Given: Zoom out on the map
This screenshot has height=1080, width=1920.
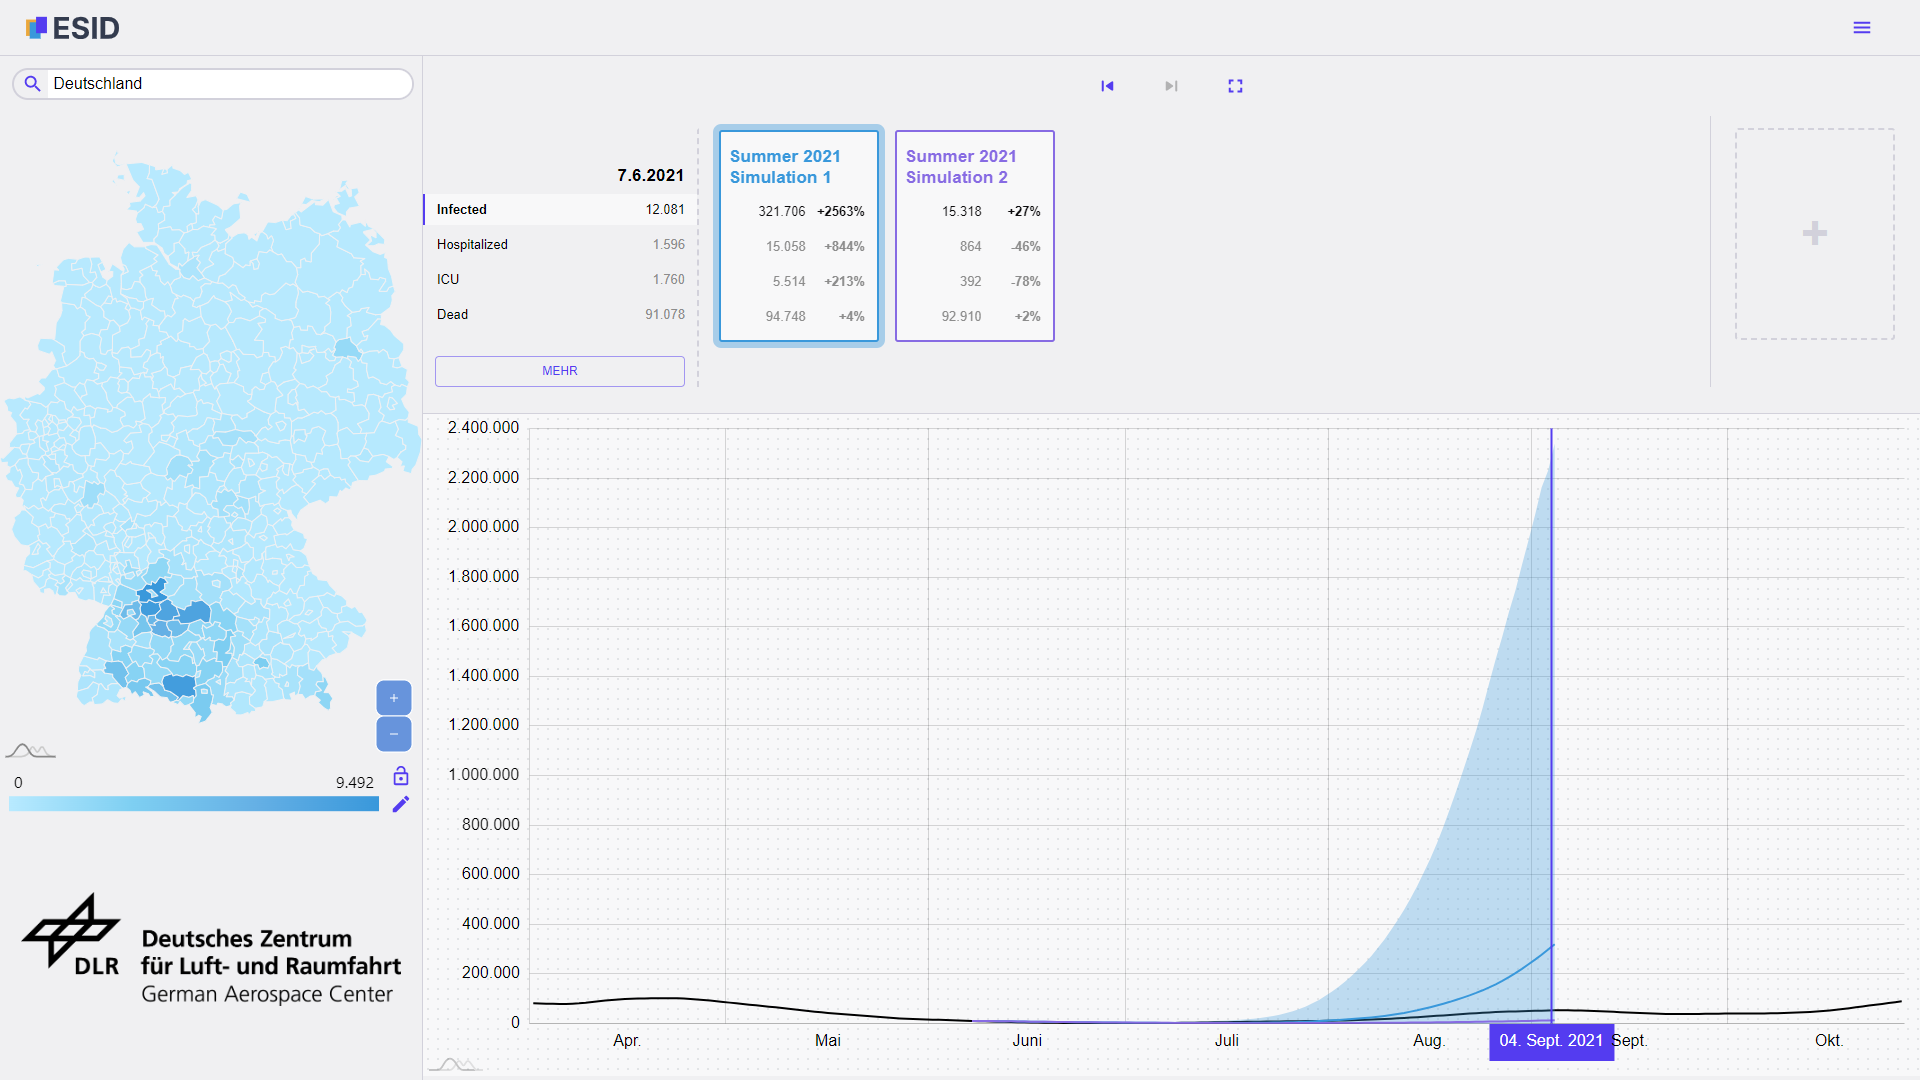Looking at the screenshot, I should (394, 734).
